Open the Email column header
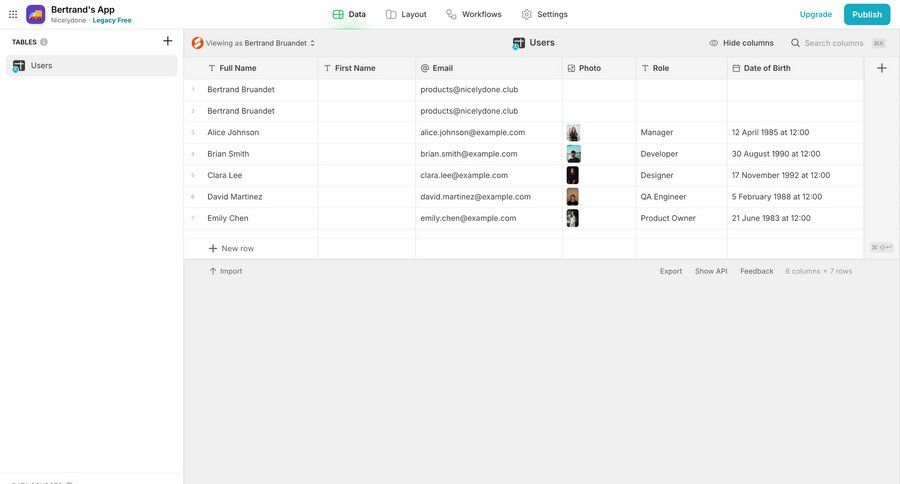This screenshot has width=900, height=484. point(489,68)
